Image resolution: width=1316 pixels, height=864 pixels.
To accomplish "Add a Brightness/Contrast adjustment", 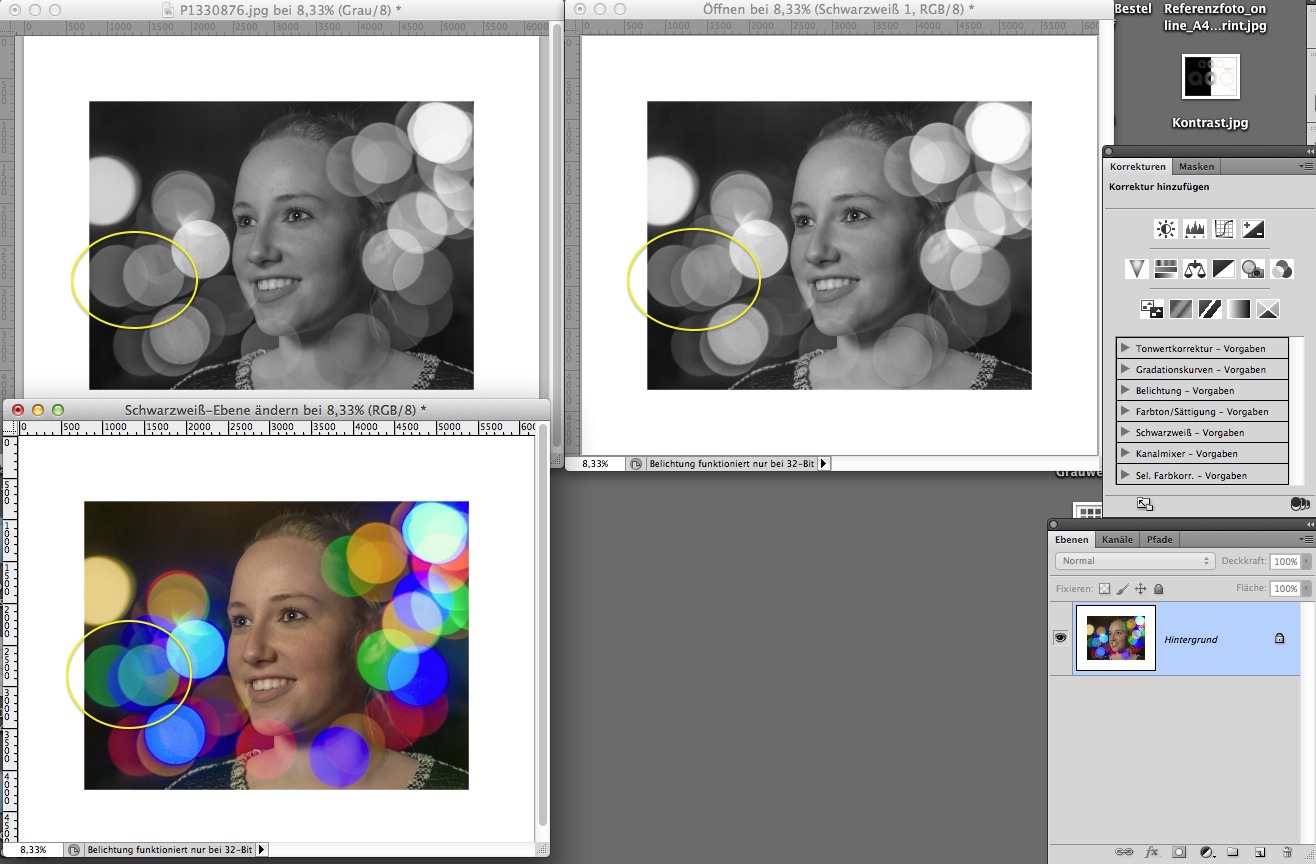I will click(x=1165, y=229).
